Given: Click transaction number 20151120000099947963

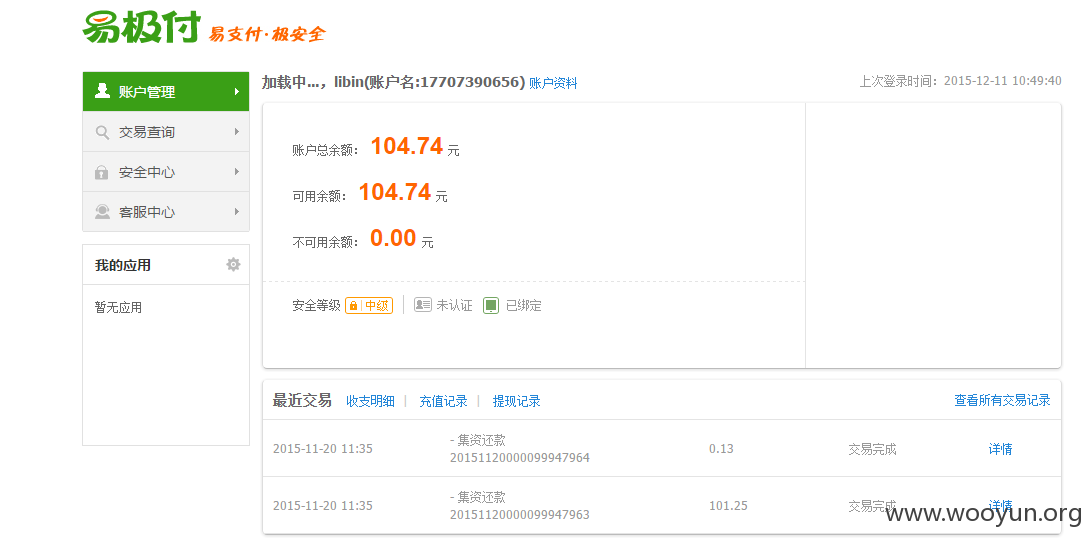Looking at the screenshot, I should coord(520,515).
